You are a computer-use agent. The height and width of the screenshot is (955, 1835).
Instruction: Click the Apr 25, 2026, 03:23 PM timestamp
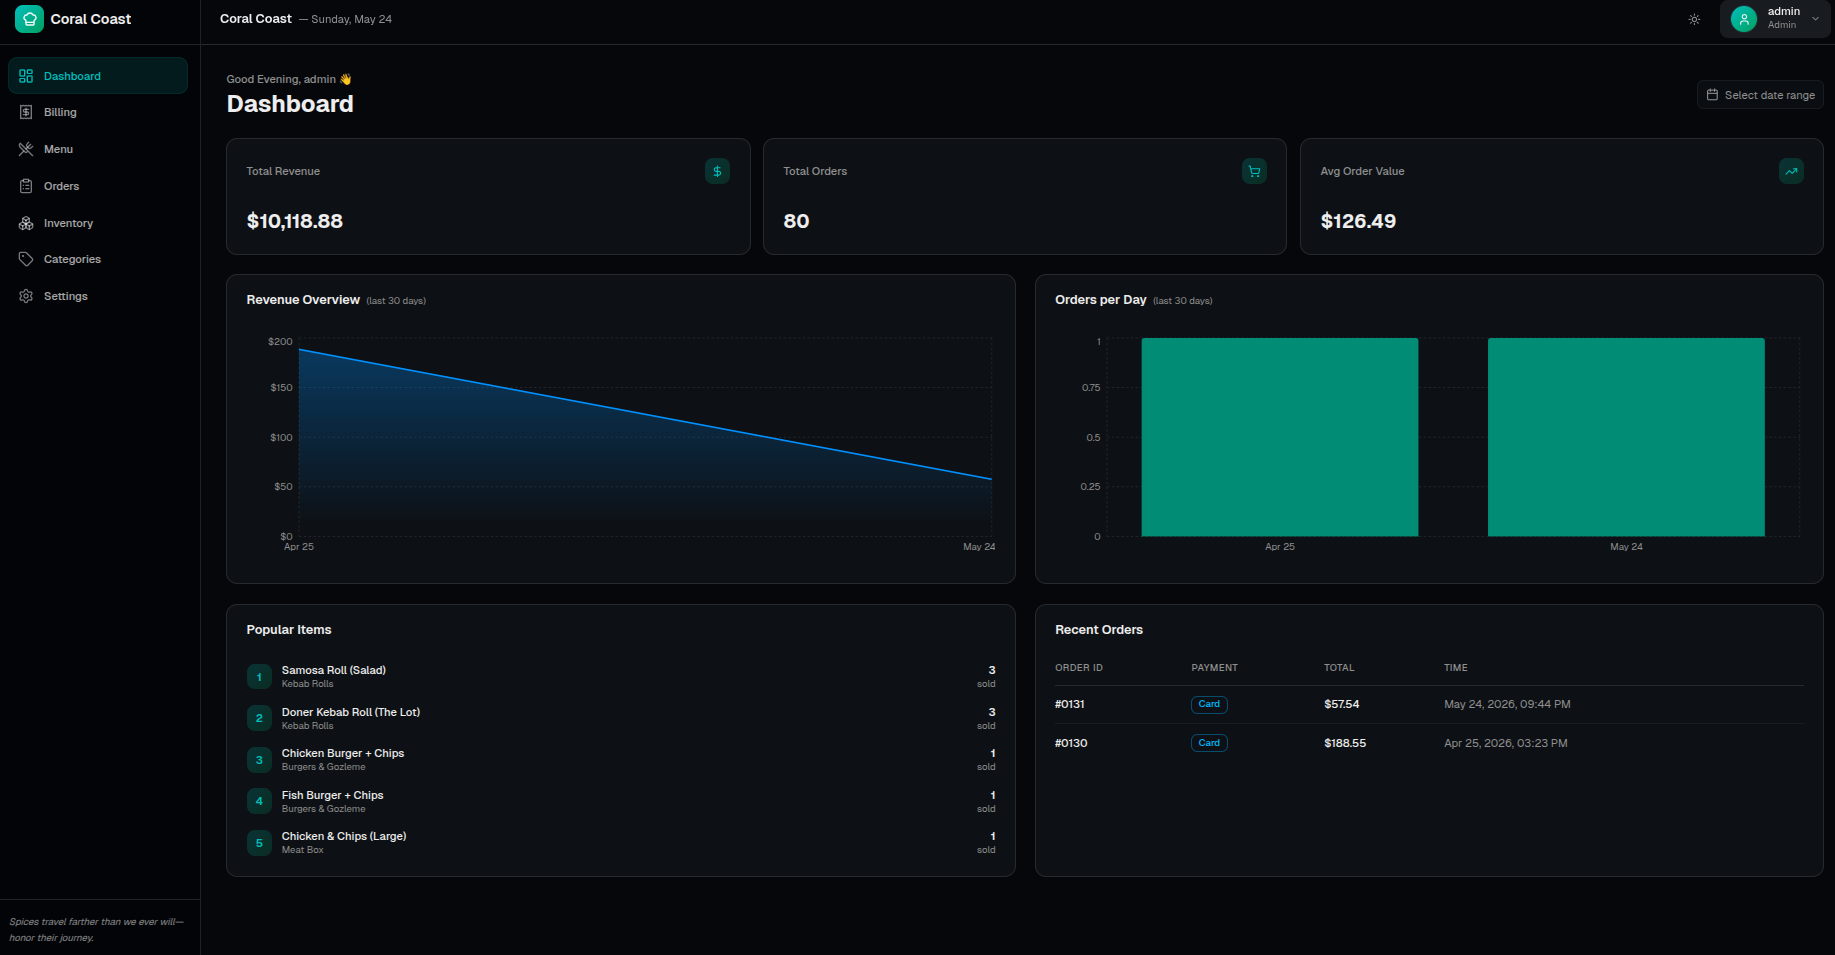pos(1506,743)
